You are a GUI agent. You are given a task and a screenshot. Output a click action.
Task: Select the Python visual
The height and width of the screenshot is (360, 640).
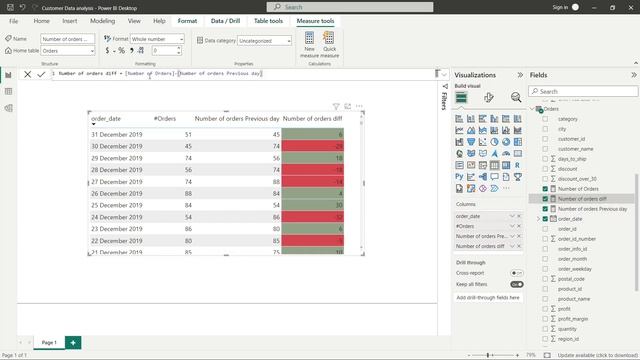pyautogui.click(x=459, y=177)
